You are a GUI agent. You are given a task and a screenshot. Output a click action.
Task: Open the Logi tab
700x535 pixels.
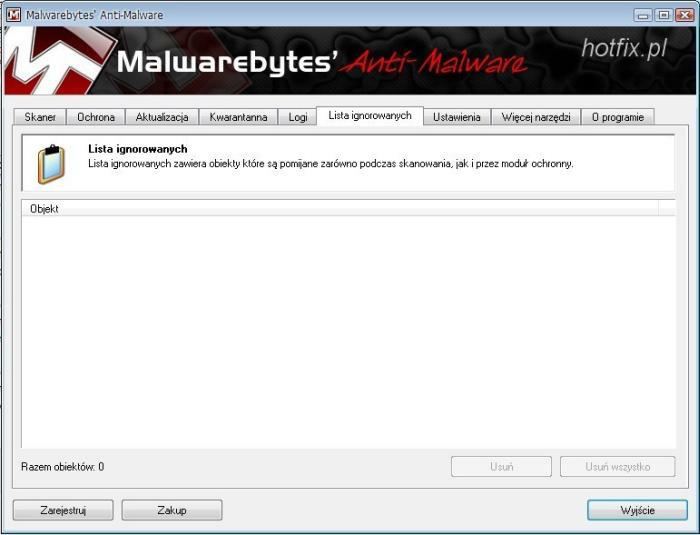(298, 117)
